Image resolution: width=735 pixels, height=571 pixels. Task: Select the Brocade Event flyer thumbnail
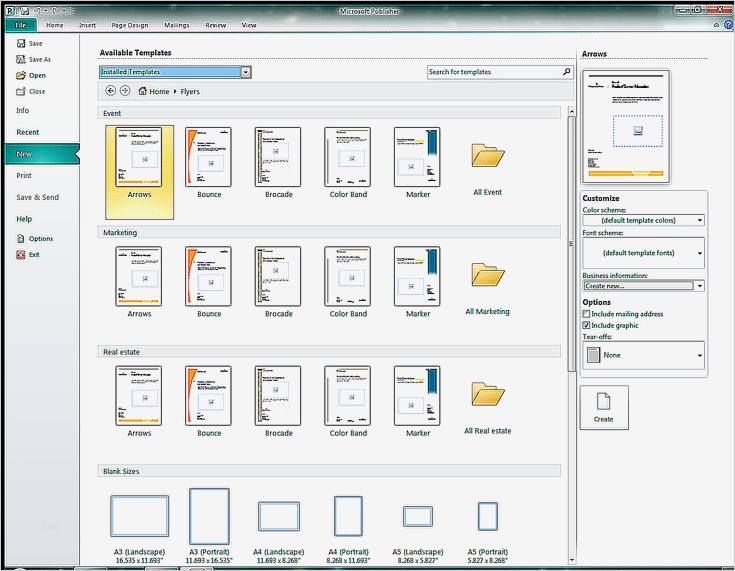278,158
